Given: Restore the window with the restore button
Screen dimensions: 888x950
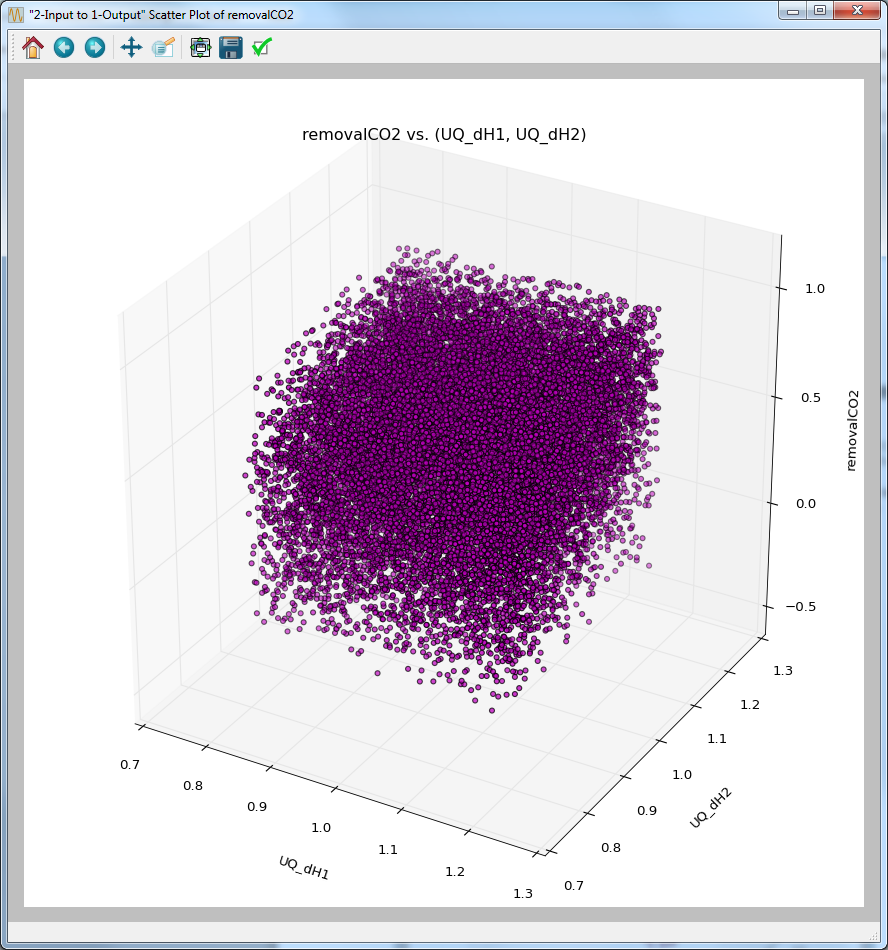Looking at the screenshot, I should pos(820,11).
